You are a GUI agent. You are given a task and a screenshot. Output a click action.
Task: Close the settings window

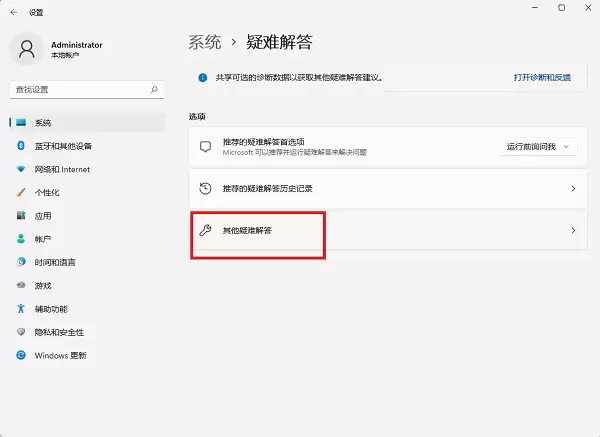(x=588, y=8)
